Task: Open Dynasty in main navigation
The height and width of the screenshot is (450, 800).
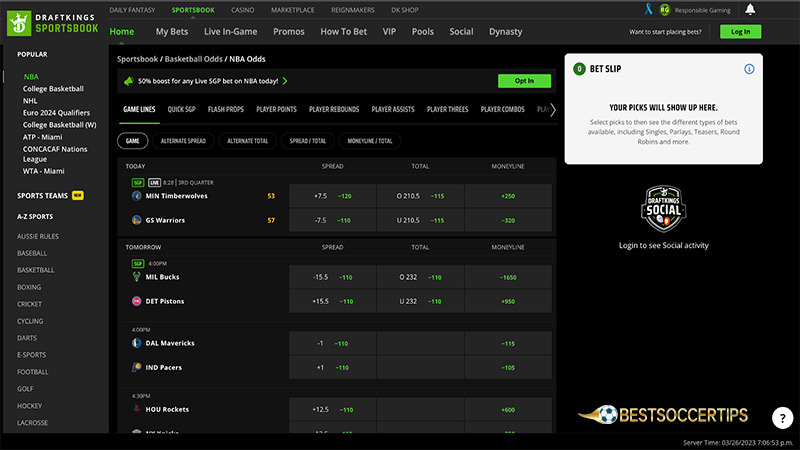Action: pos(506,32)
